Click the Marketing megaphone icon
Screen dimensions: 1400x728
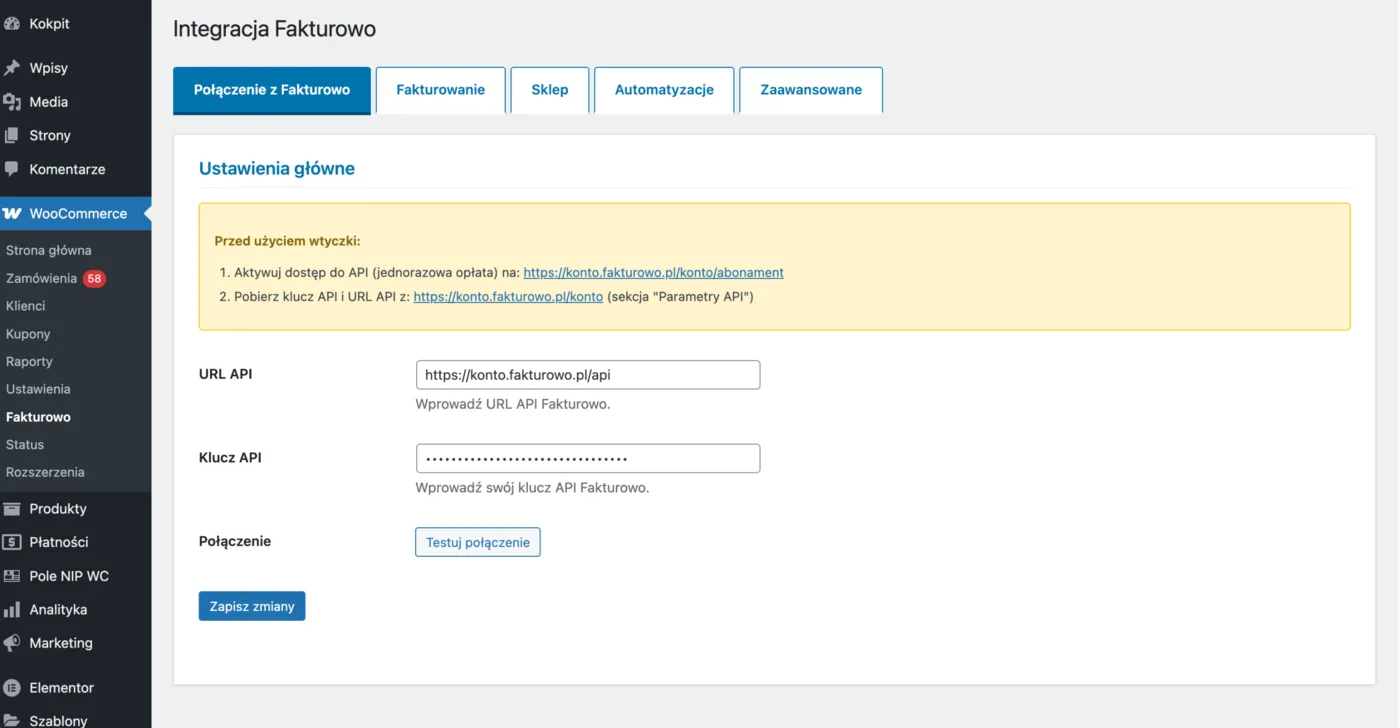coord(12,643)
